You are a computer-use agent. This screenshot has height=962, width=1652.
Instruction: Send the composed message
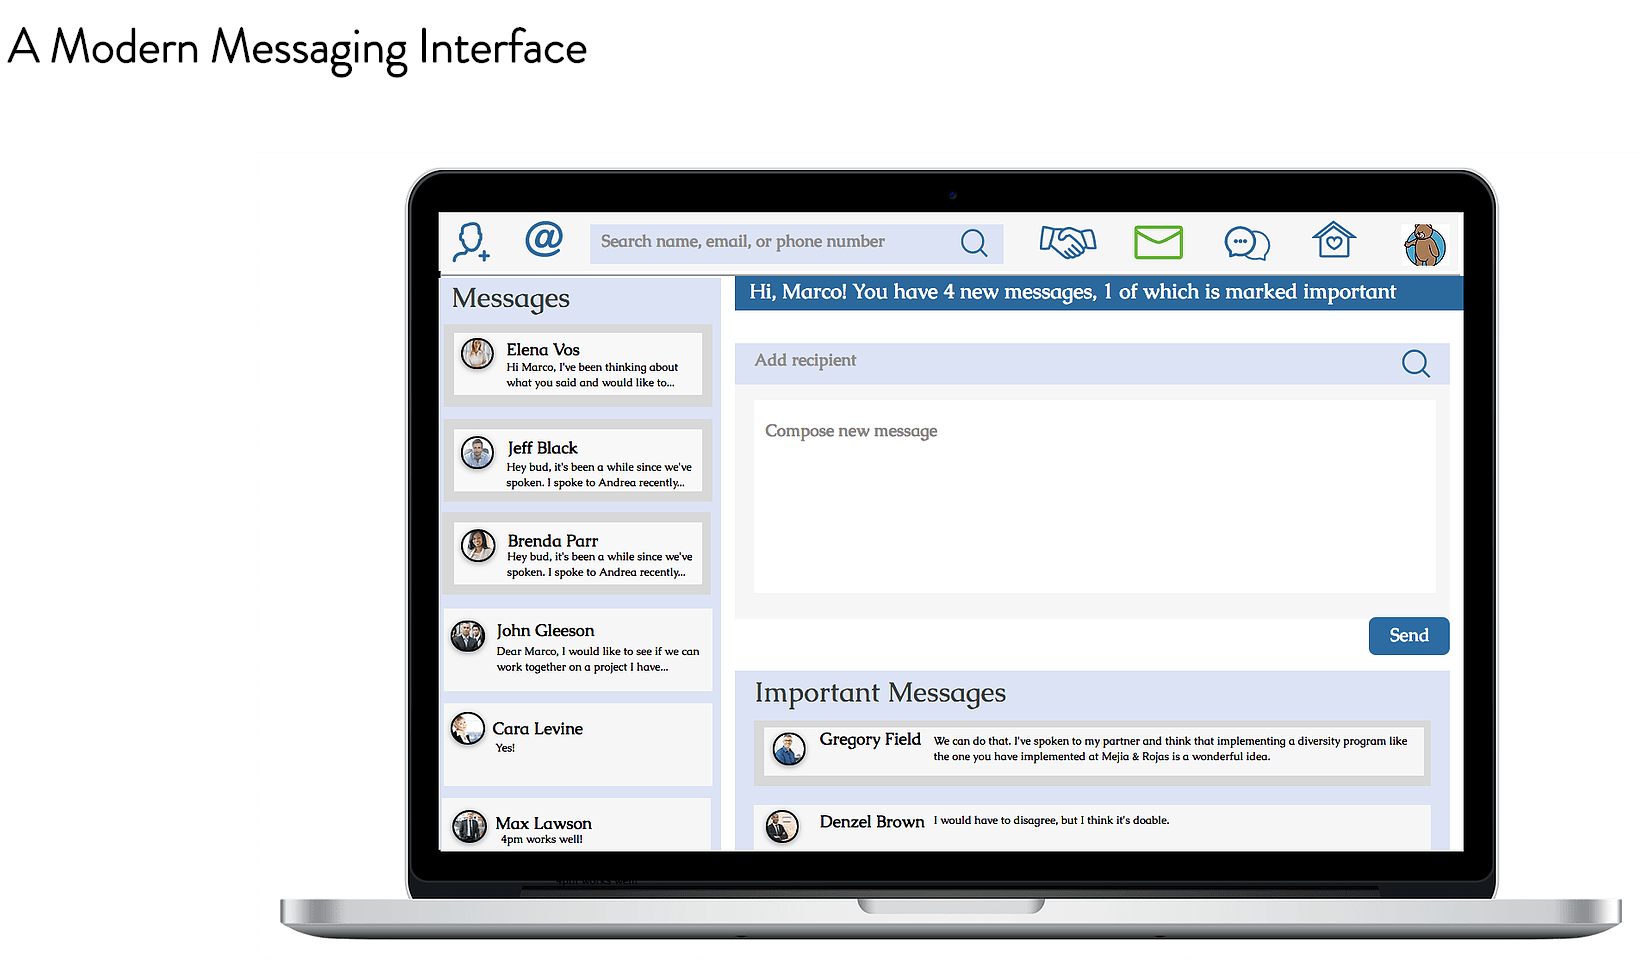point(1409,636)
